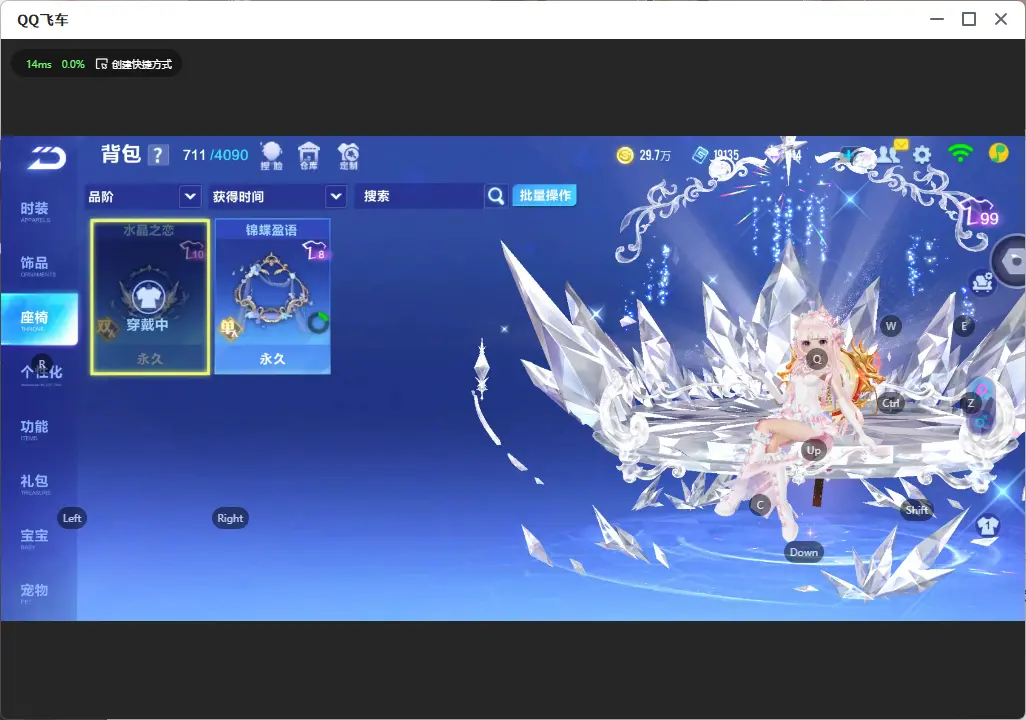Click the green Wi-Fi signal icon
Screen dimensions: 1026x720
(960, 153)
